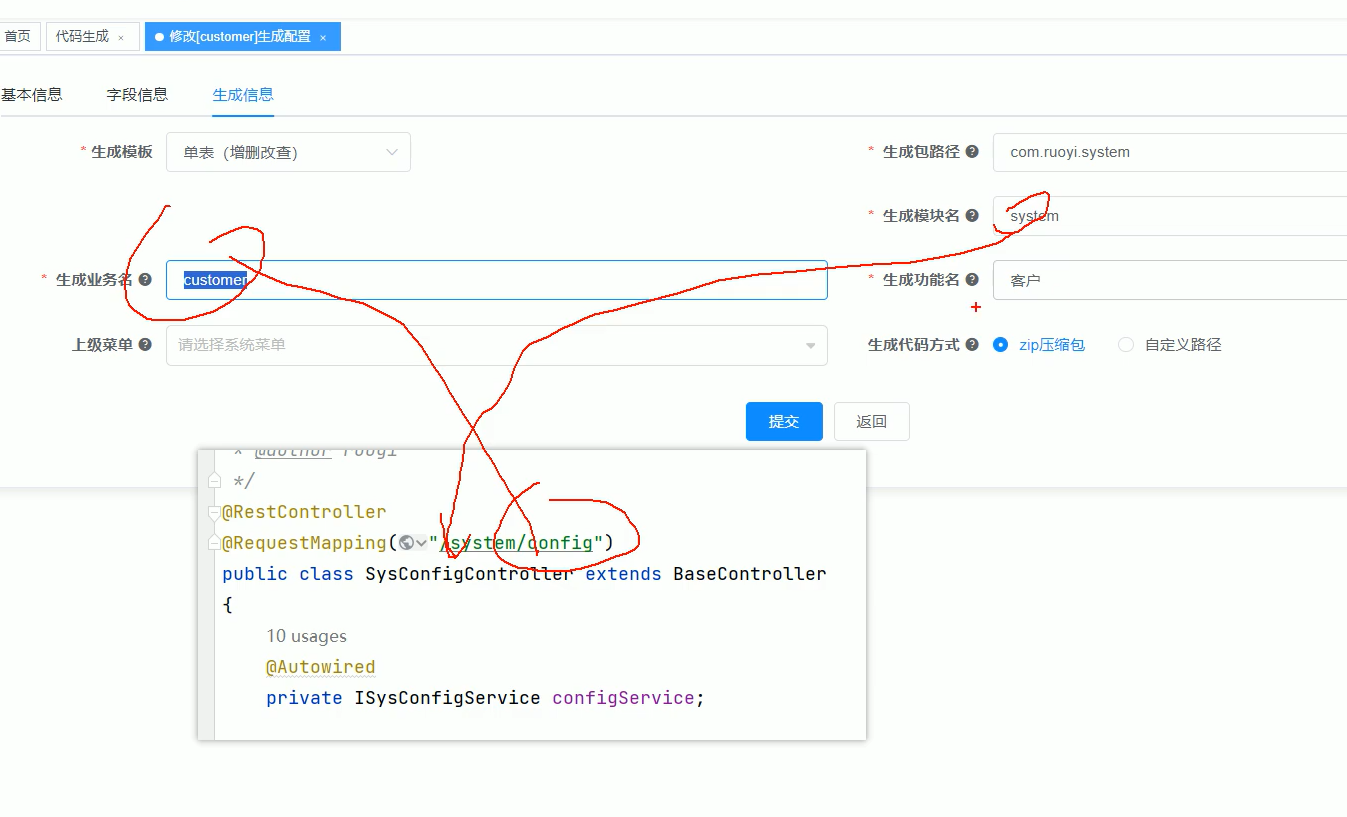Switch to the 代码生成 tab
1347x817 pixels.
pos(82,37)
